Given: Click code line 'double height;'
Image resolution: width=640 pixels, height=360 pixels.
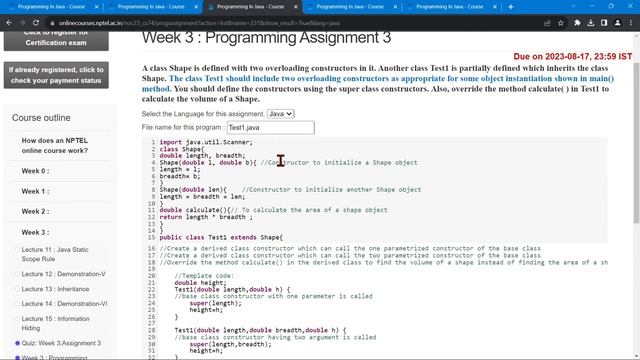Looking at the screenshot, I should (x=200, y=282).
